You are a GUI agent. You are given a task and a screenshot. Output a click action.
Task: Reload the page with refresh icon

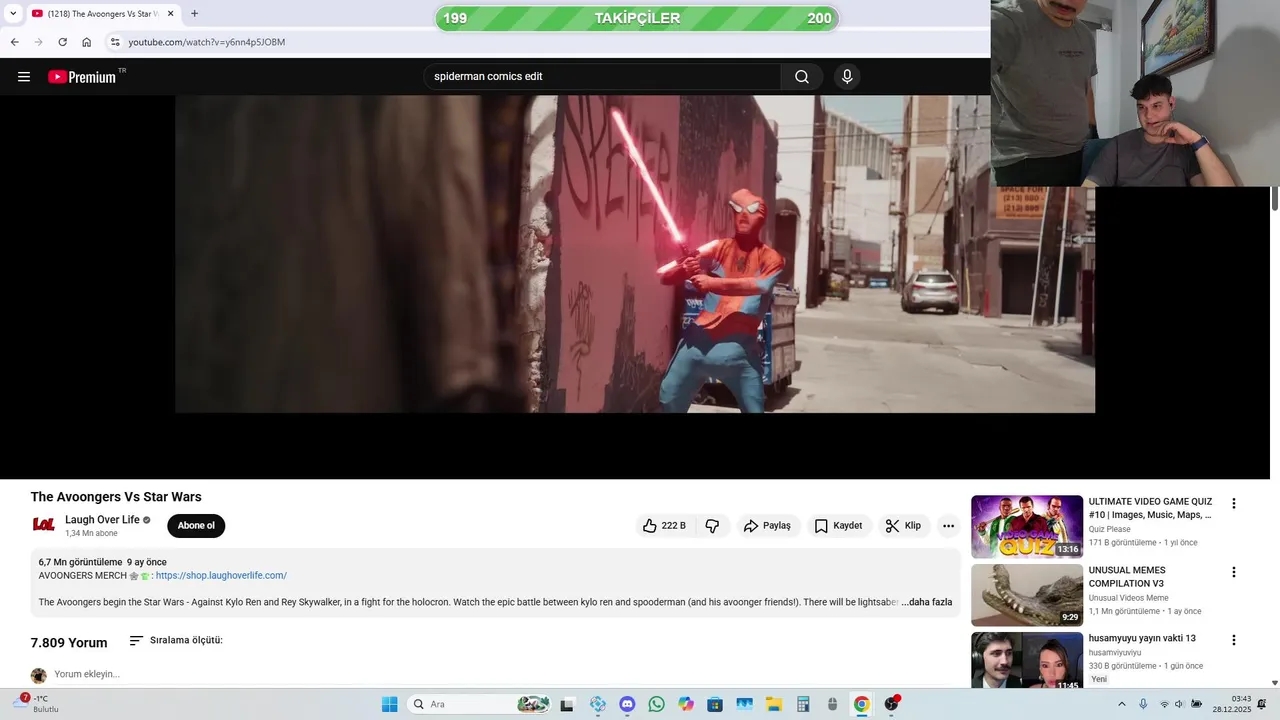coord(62,42)
